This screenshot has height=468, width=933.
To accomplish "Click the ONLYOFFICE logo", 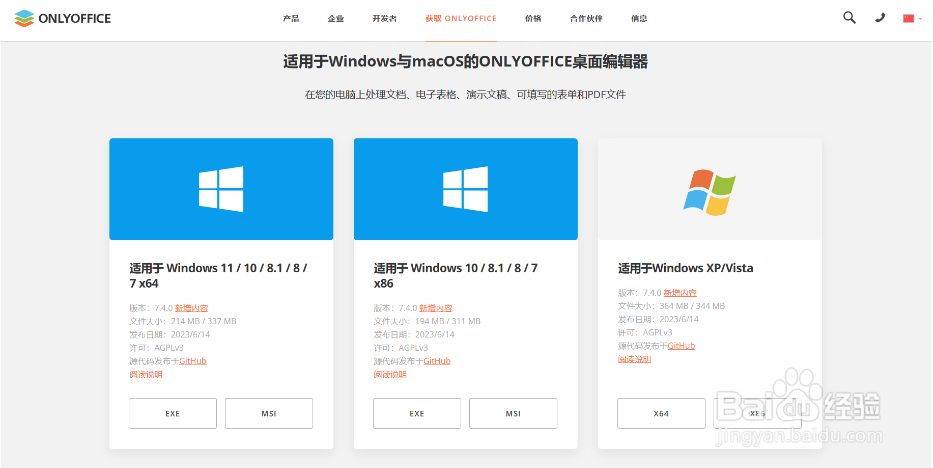I will (x=63, y=18).
